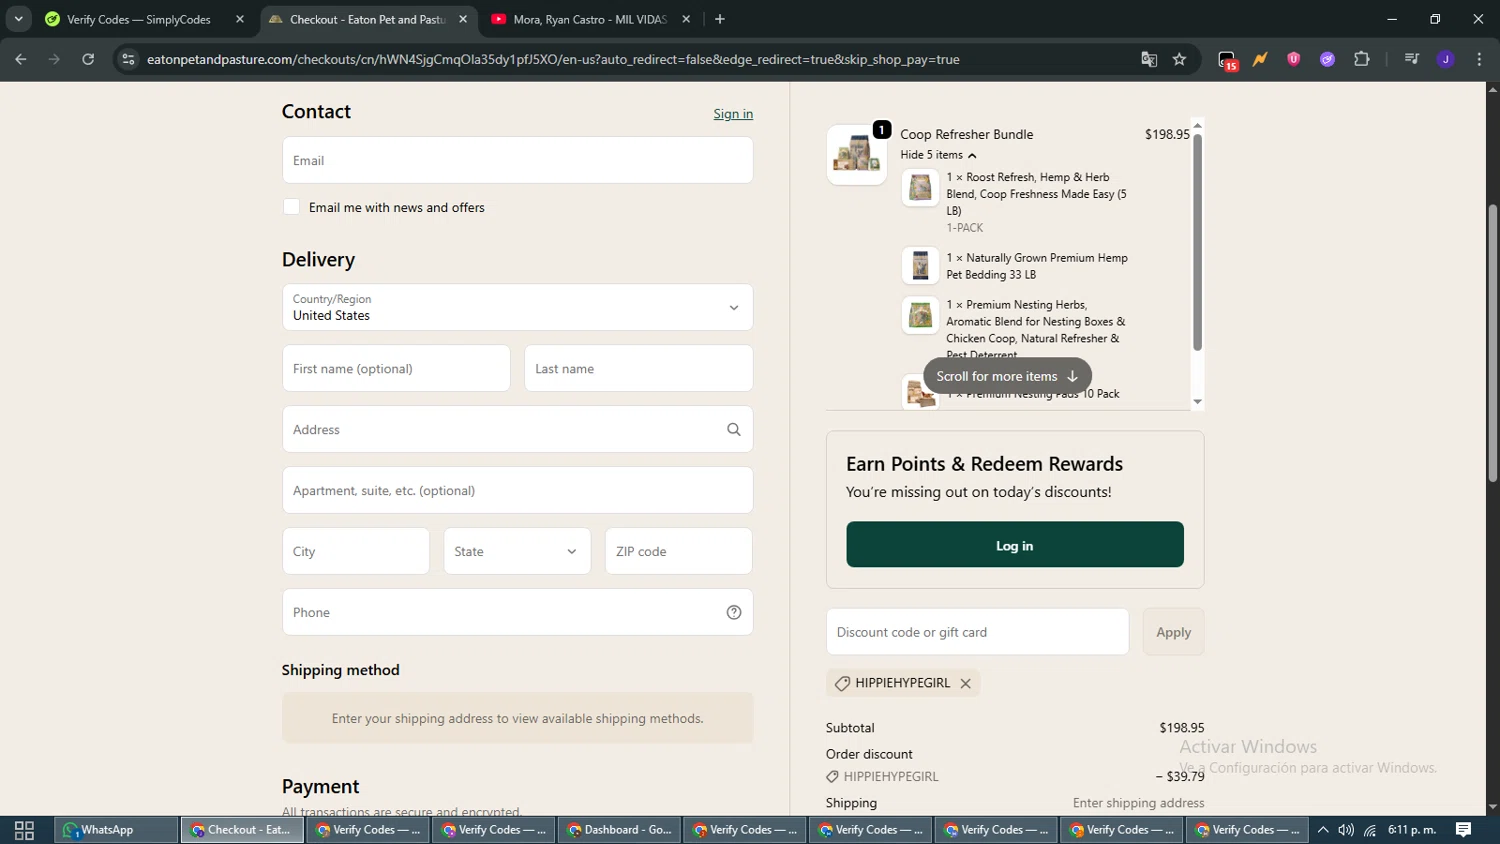The image size is (1500, 844).
Task: Click the Discount code or gift card field
Action: point(977,632)
